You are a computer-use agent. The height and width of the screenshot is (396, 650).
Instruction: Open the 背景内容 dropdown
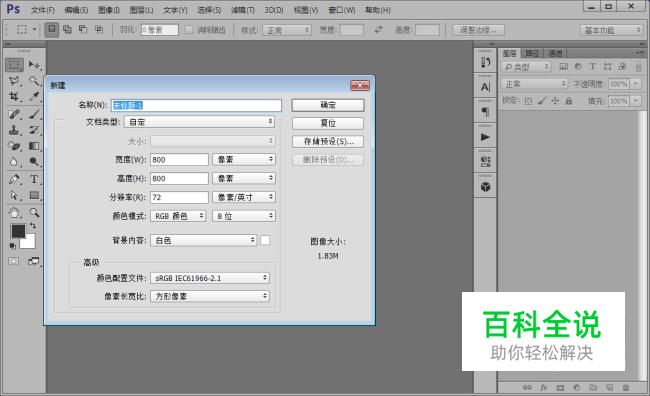click(204, 240)
